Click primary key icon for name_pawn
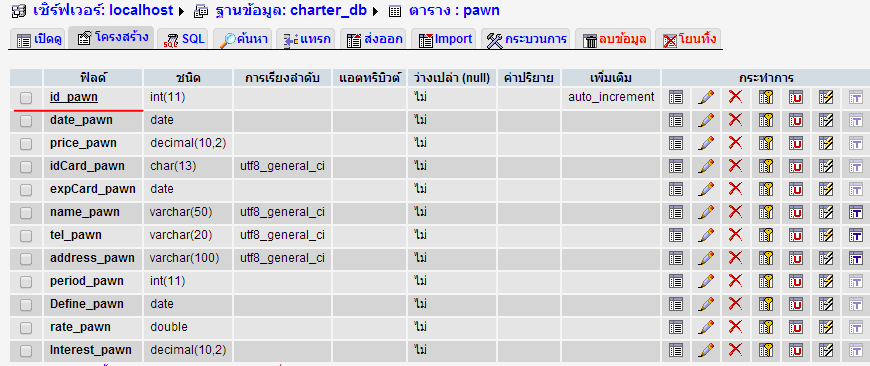The height and width of the screenshot is (366, 870). click(766, 212)
